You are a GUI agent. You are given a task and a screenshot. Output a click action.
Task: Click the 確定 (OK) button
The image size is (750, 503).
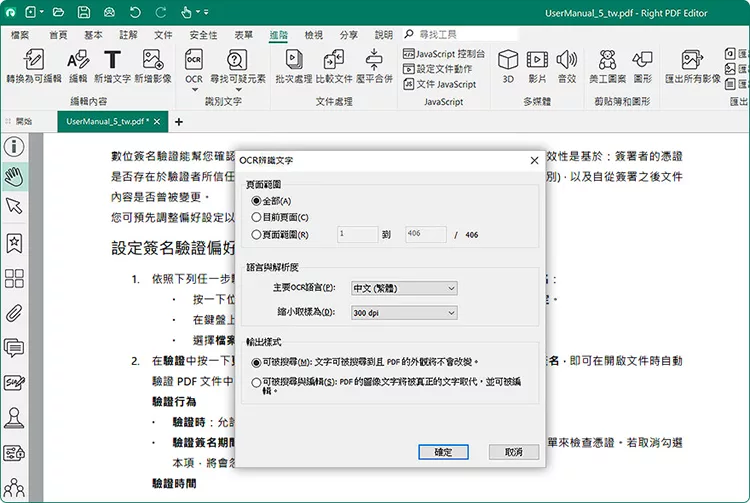(443, 452)
